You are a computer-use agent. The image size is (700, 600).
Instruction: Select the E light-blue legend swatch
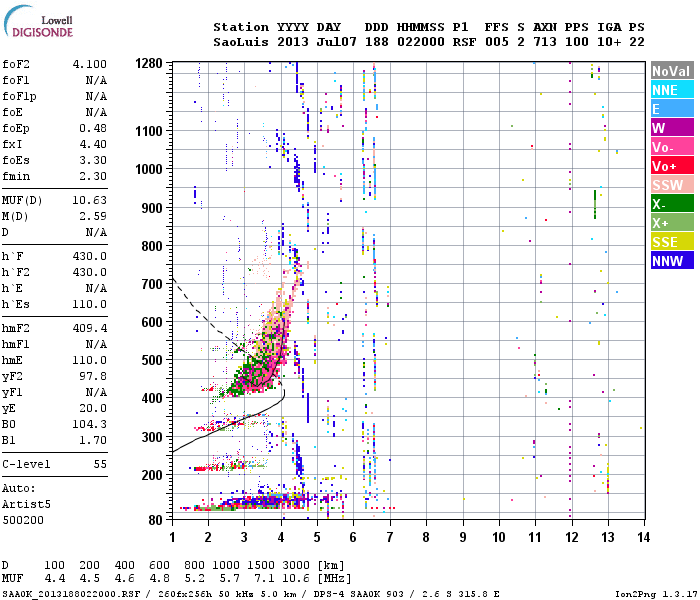click(x=672, y=109)
